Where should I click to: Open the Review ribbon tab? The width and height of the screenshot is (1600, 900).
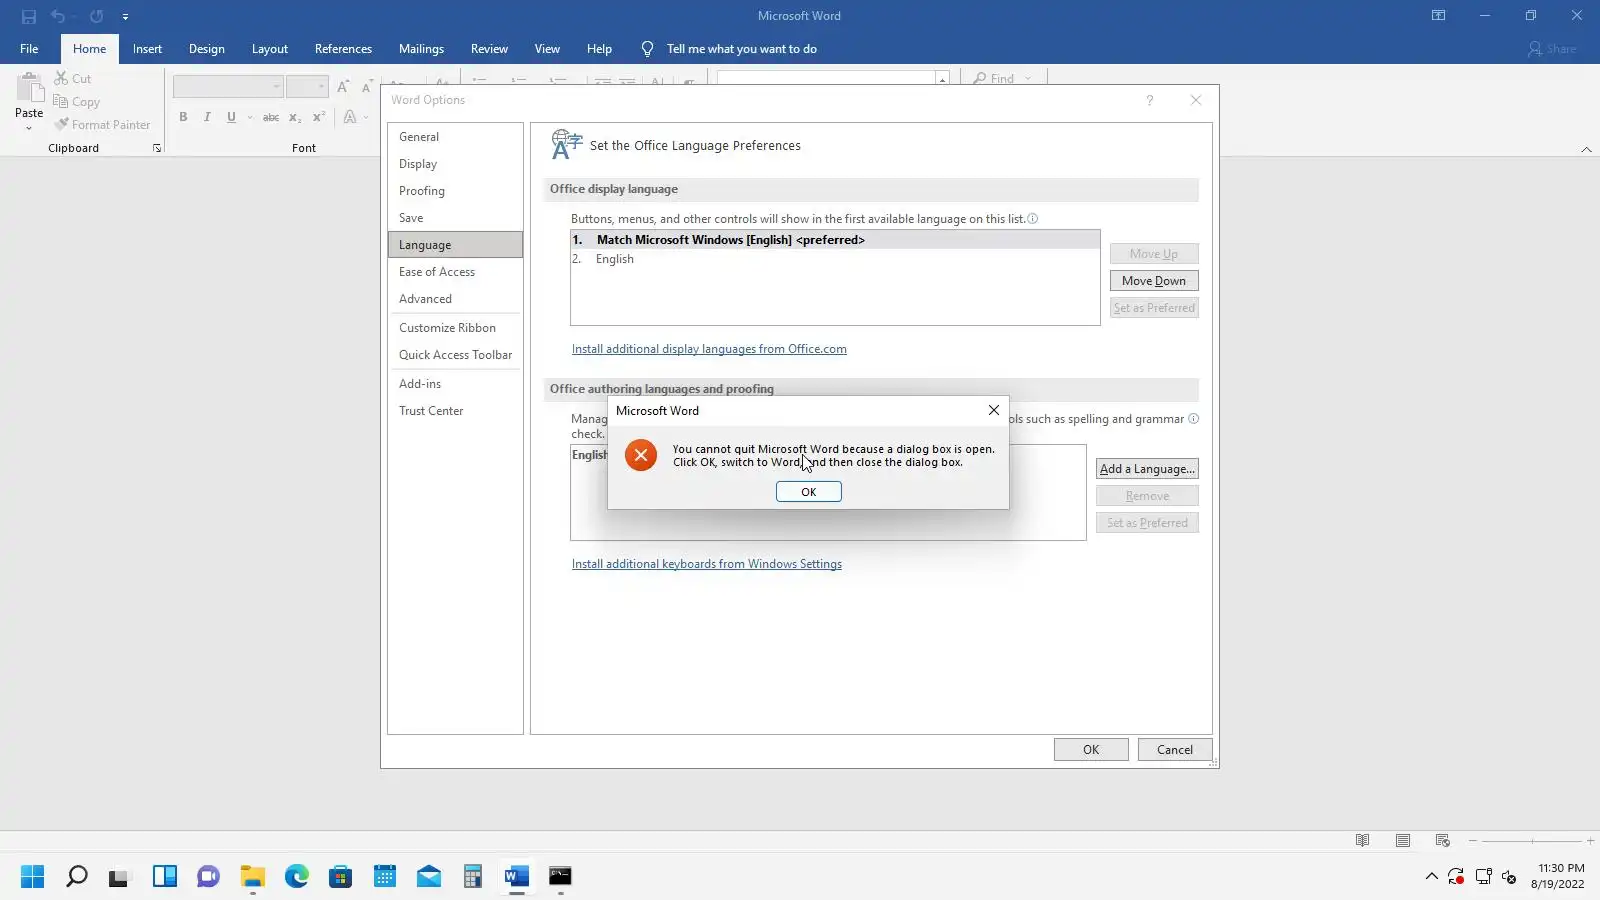pos(489,49)
